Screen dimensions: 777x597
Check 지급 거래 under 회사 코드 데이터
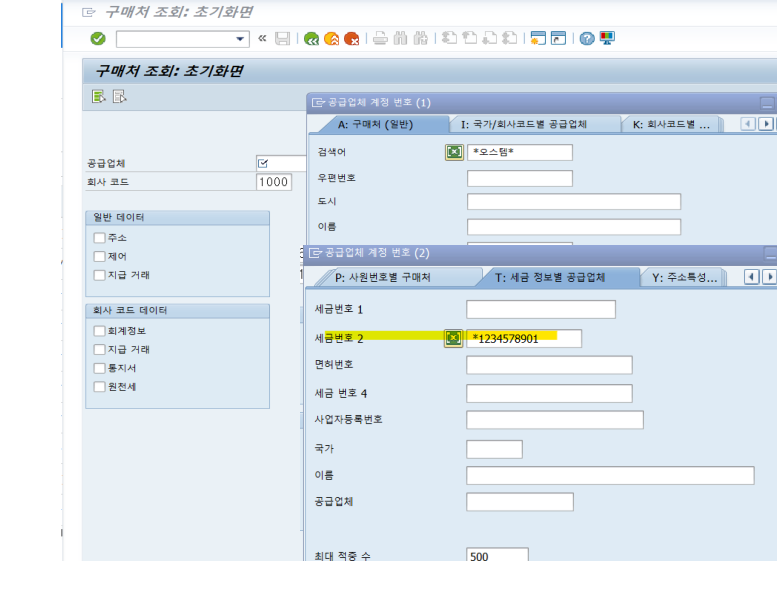pyautogui.click(x=100, y=349)
